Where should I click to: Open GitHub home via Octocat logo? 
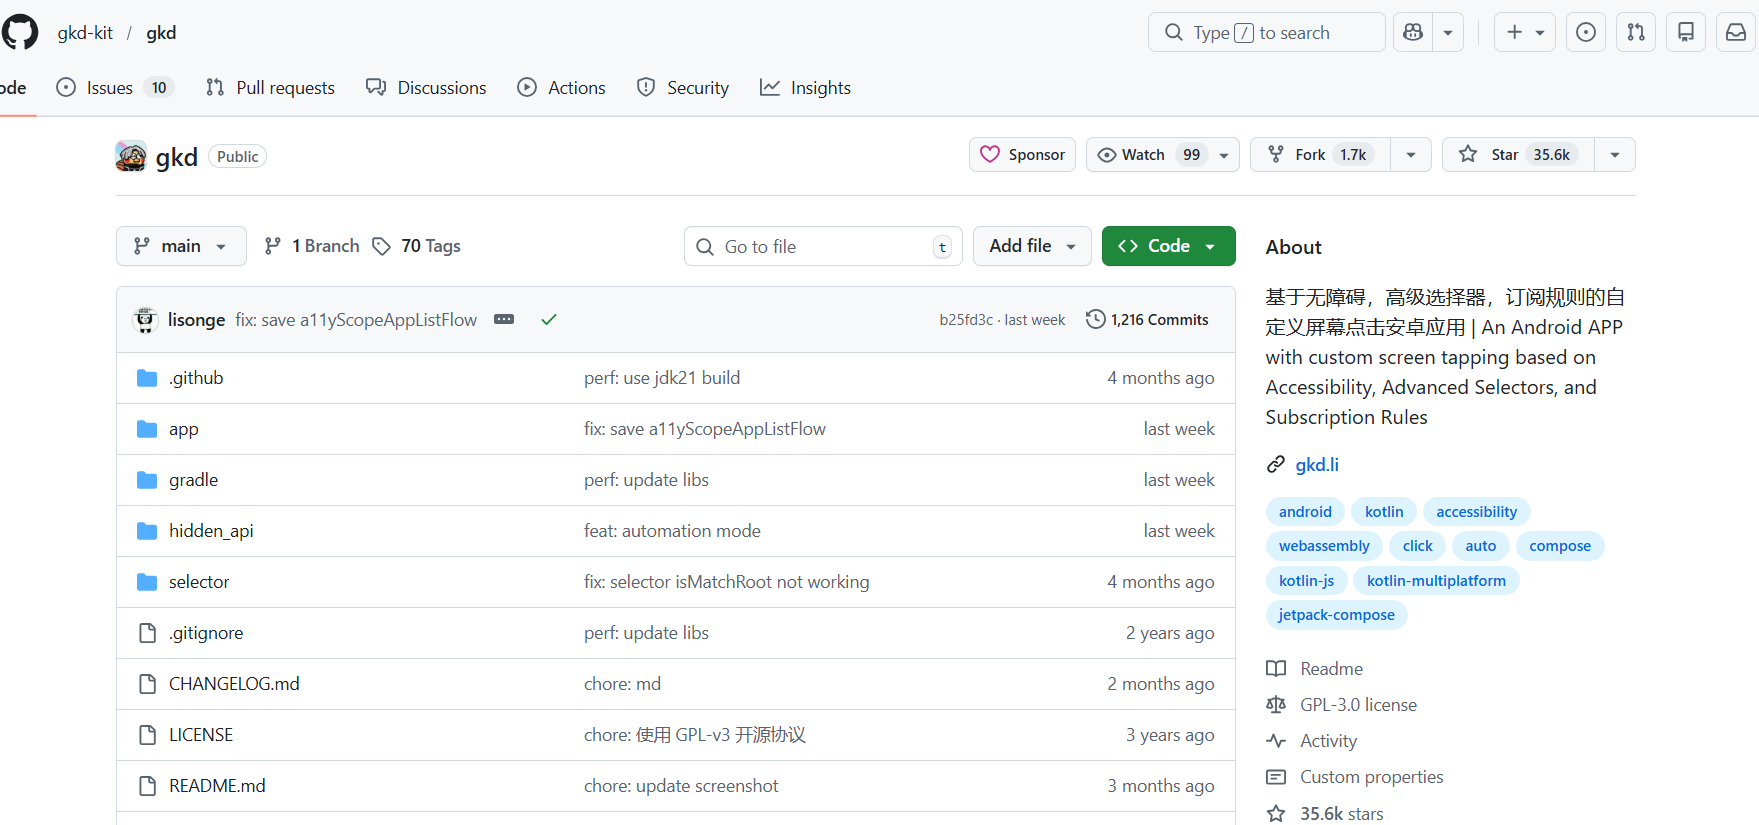tap(20, 32)
